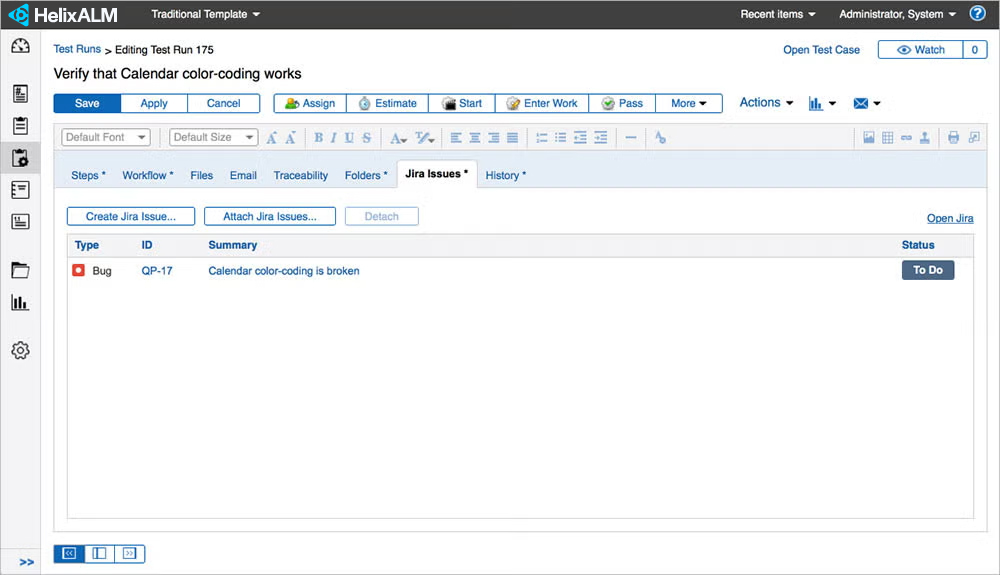Open the highlight color dropdown
The height and width of the screenshot is (575, 1000).
coord(425,138)
